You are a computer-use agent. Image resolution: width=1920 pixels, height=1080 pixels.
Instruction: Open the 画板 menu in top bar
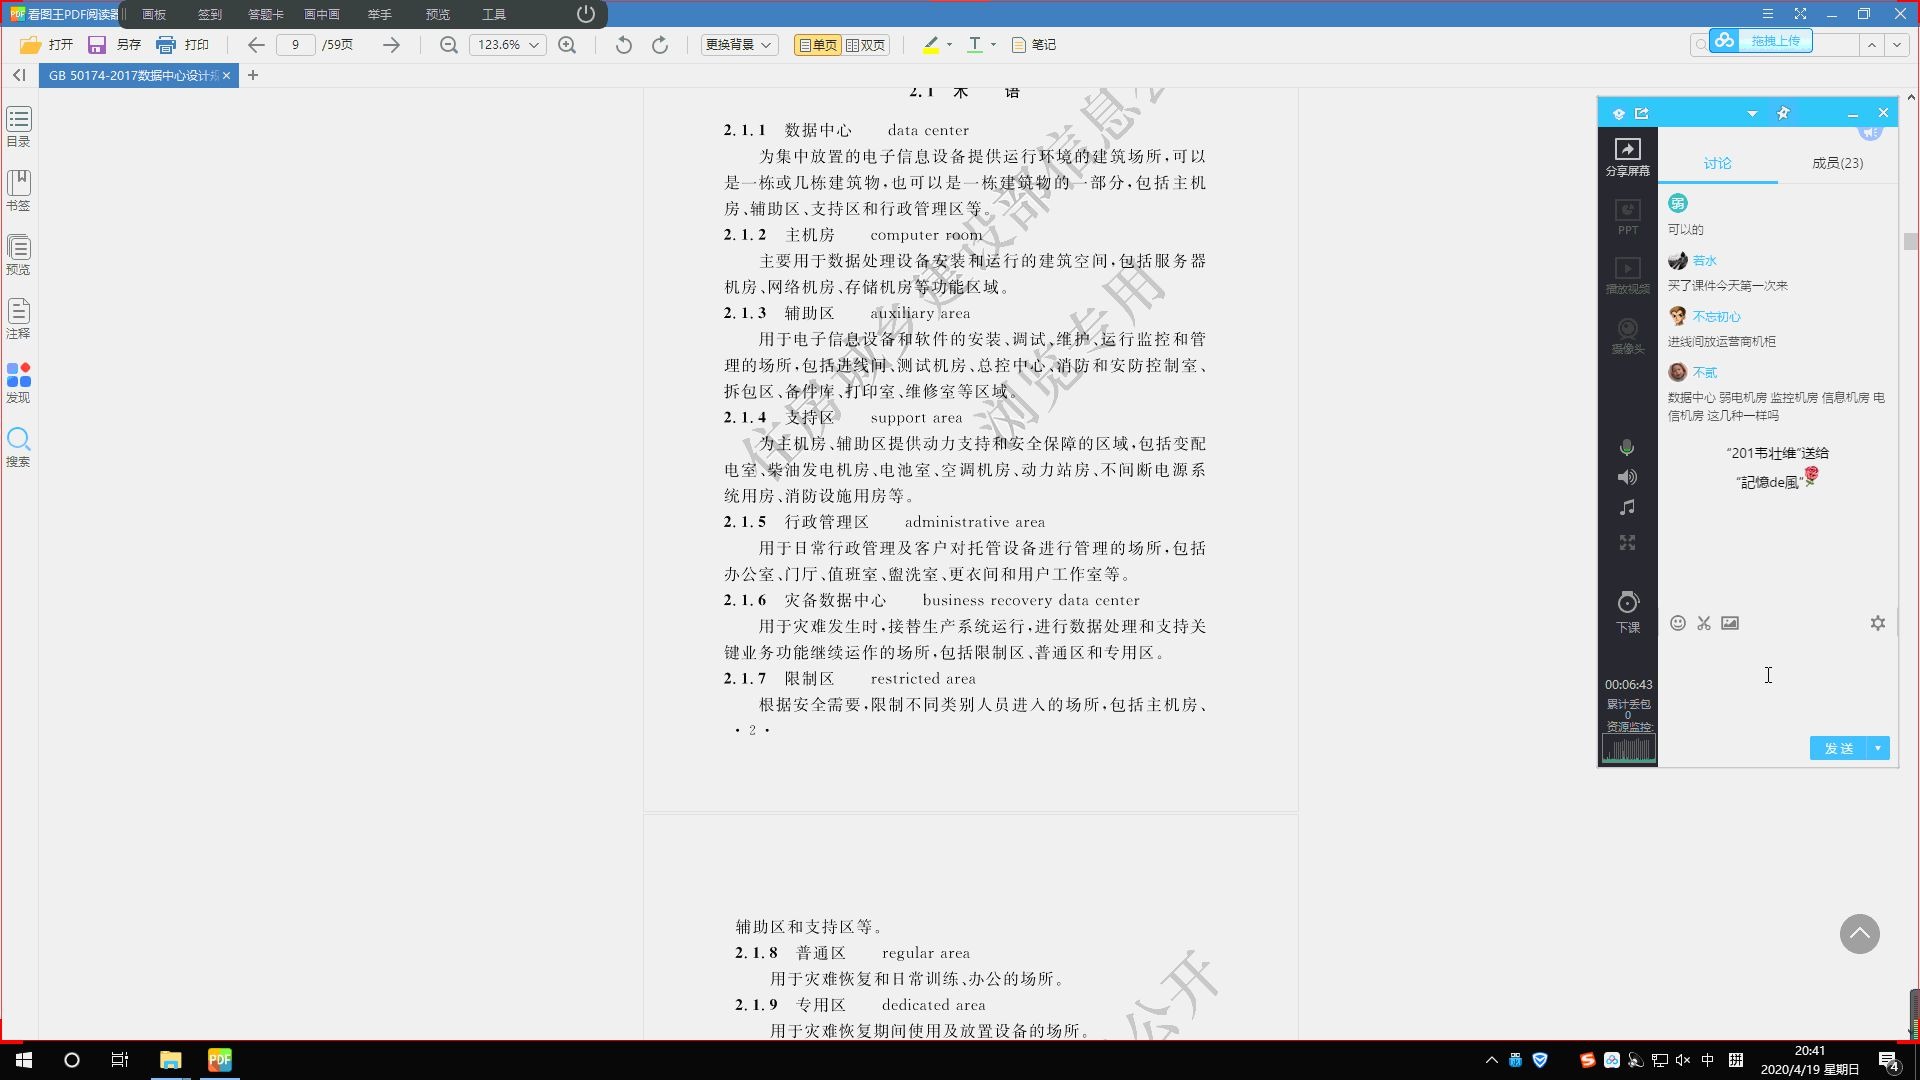coord(154,14)
